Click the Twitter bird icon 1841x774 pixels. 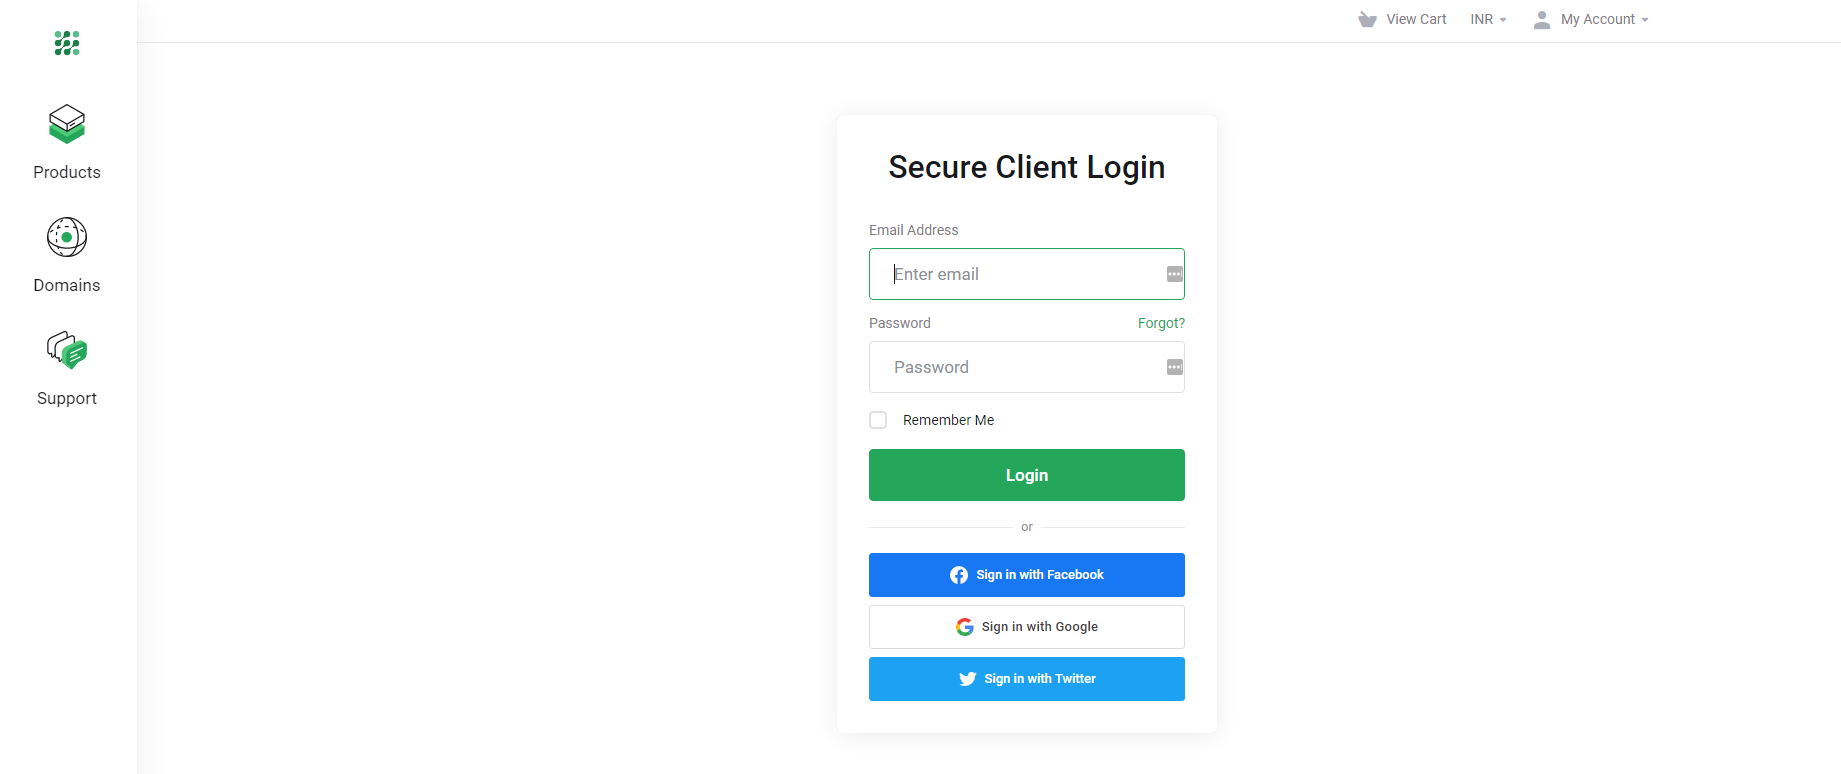(x=967, y=679)
